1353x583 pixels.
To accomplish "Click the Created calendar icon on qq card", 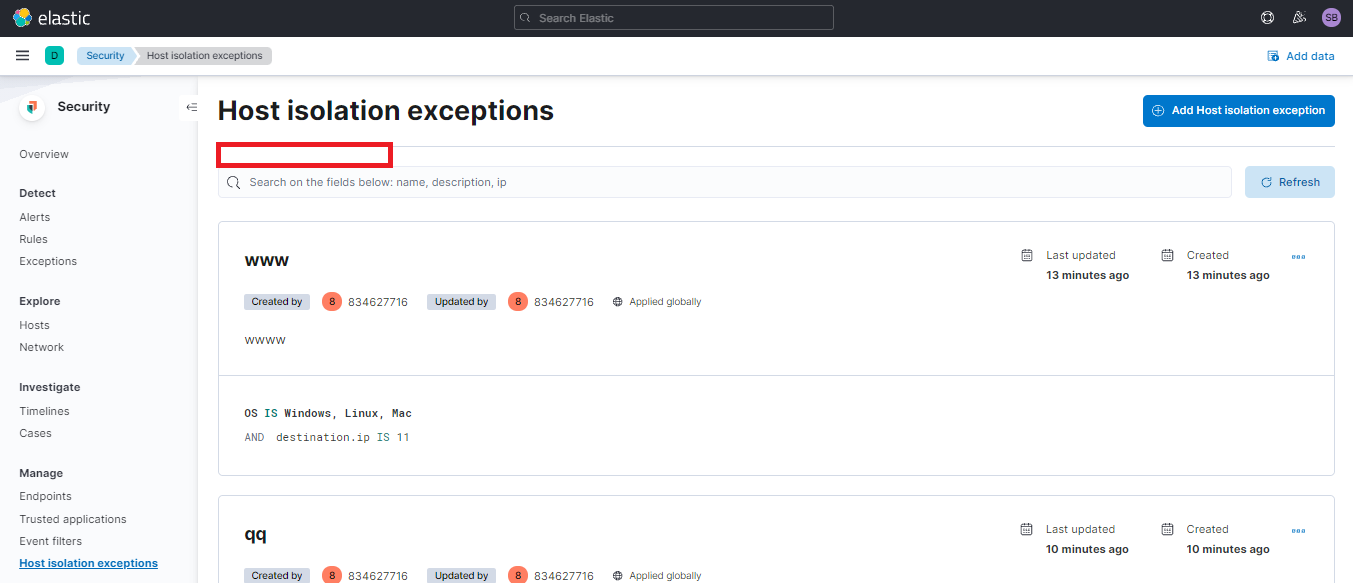I will [1166, 528].
